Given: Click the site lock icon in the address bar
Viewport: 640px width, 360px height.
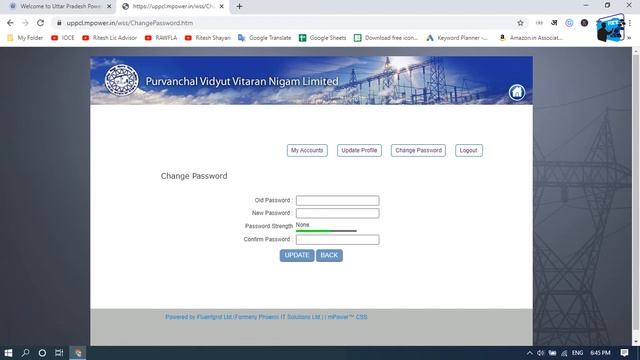Looking at the screenshot, I should (x=59, y=23).
